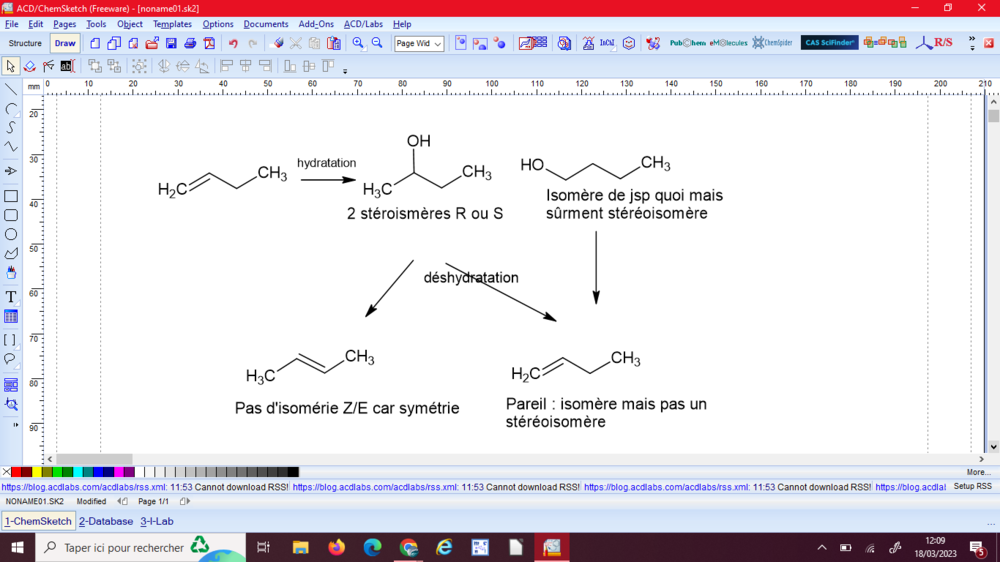This screenshot has height=562, width=1000.
Task: Click the Print icon
Action: click(190, 43)
